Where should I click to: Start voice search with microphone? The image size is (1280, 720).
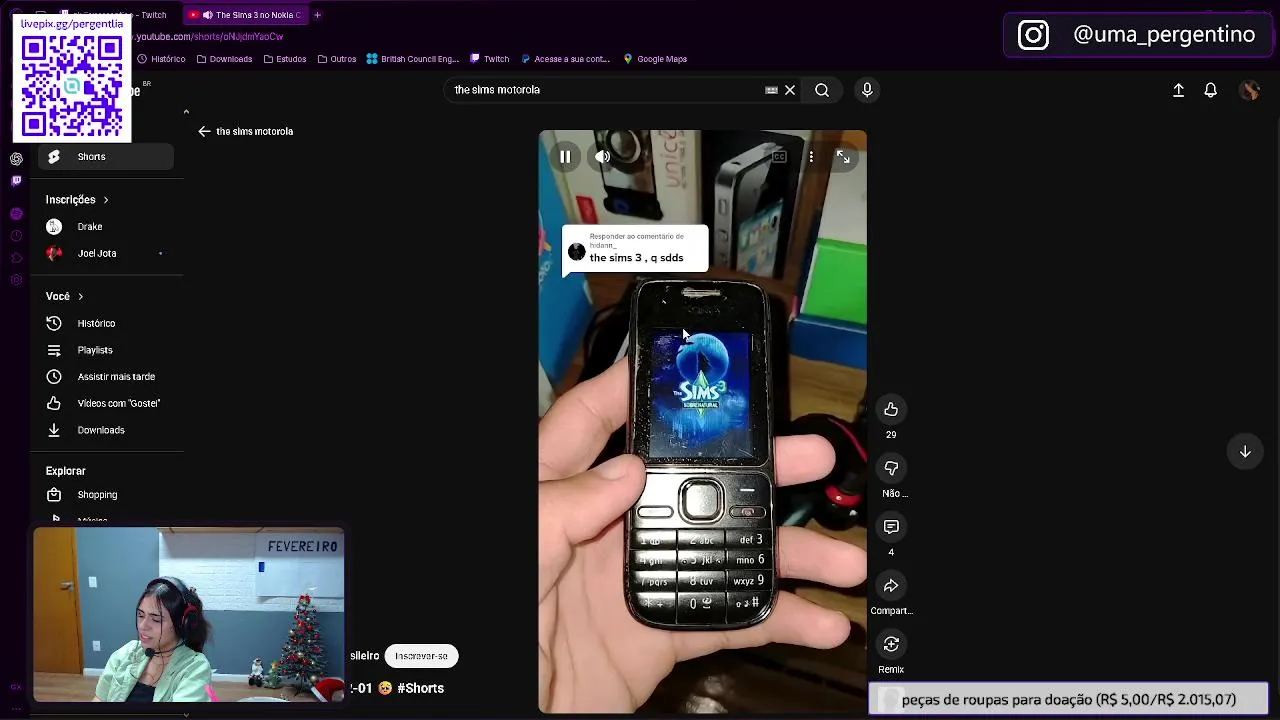tap(867, 90)
